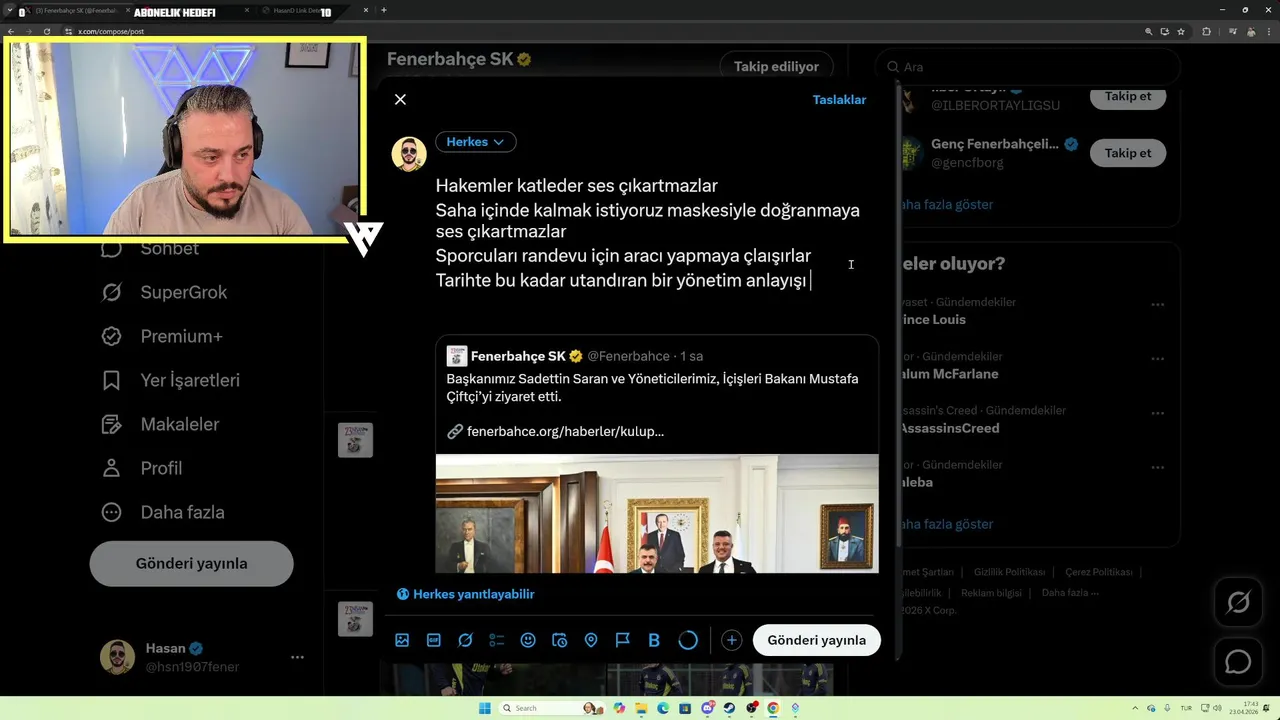Viewport: 1280px width, 720px height.
Task: Open the floating Grok button
Action: tap(1238, 602)
